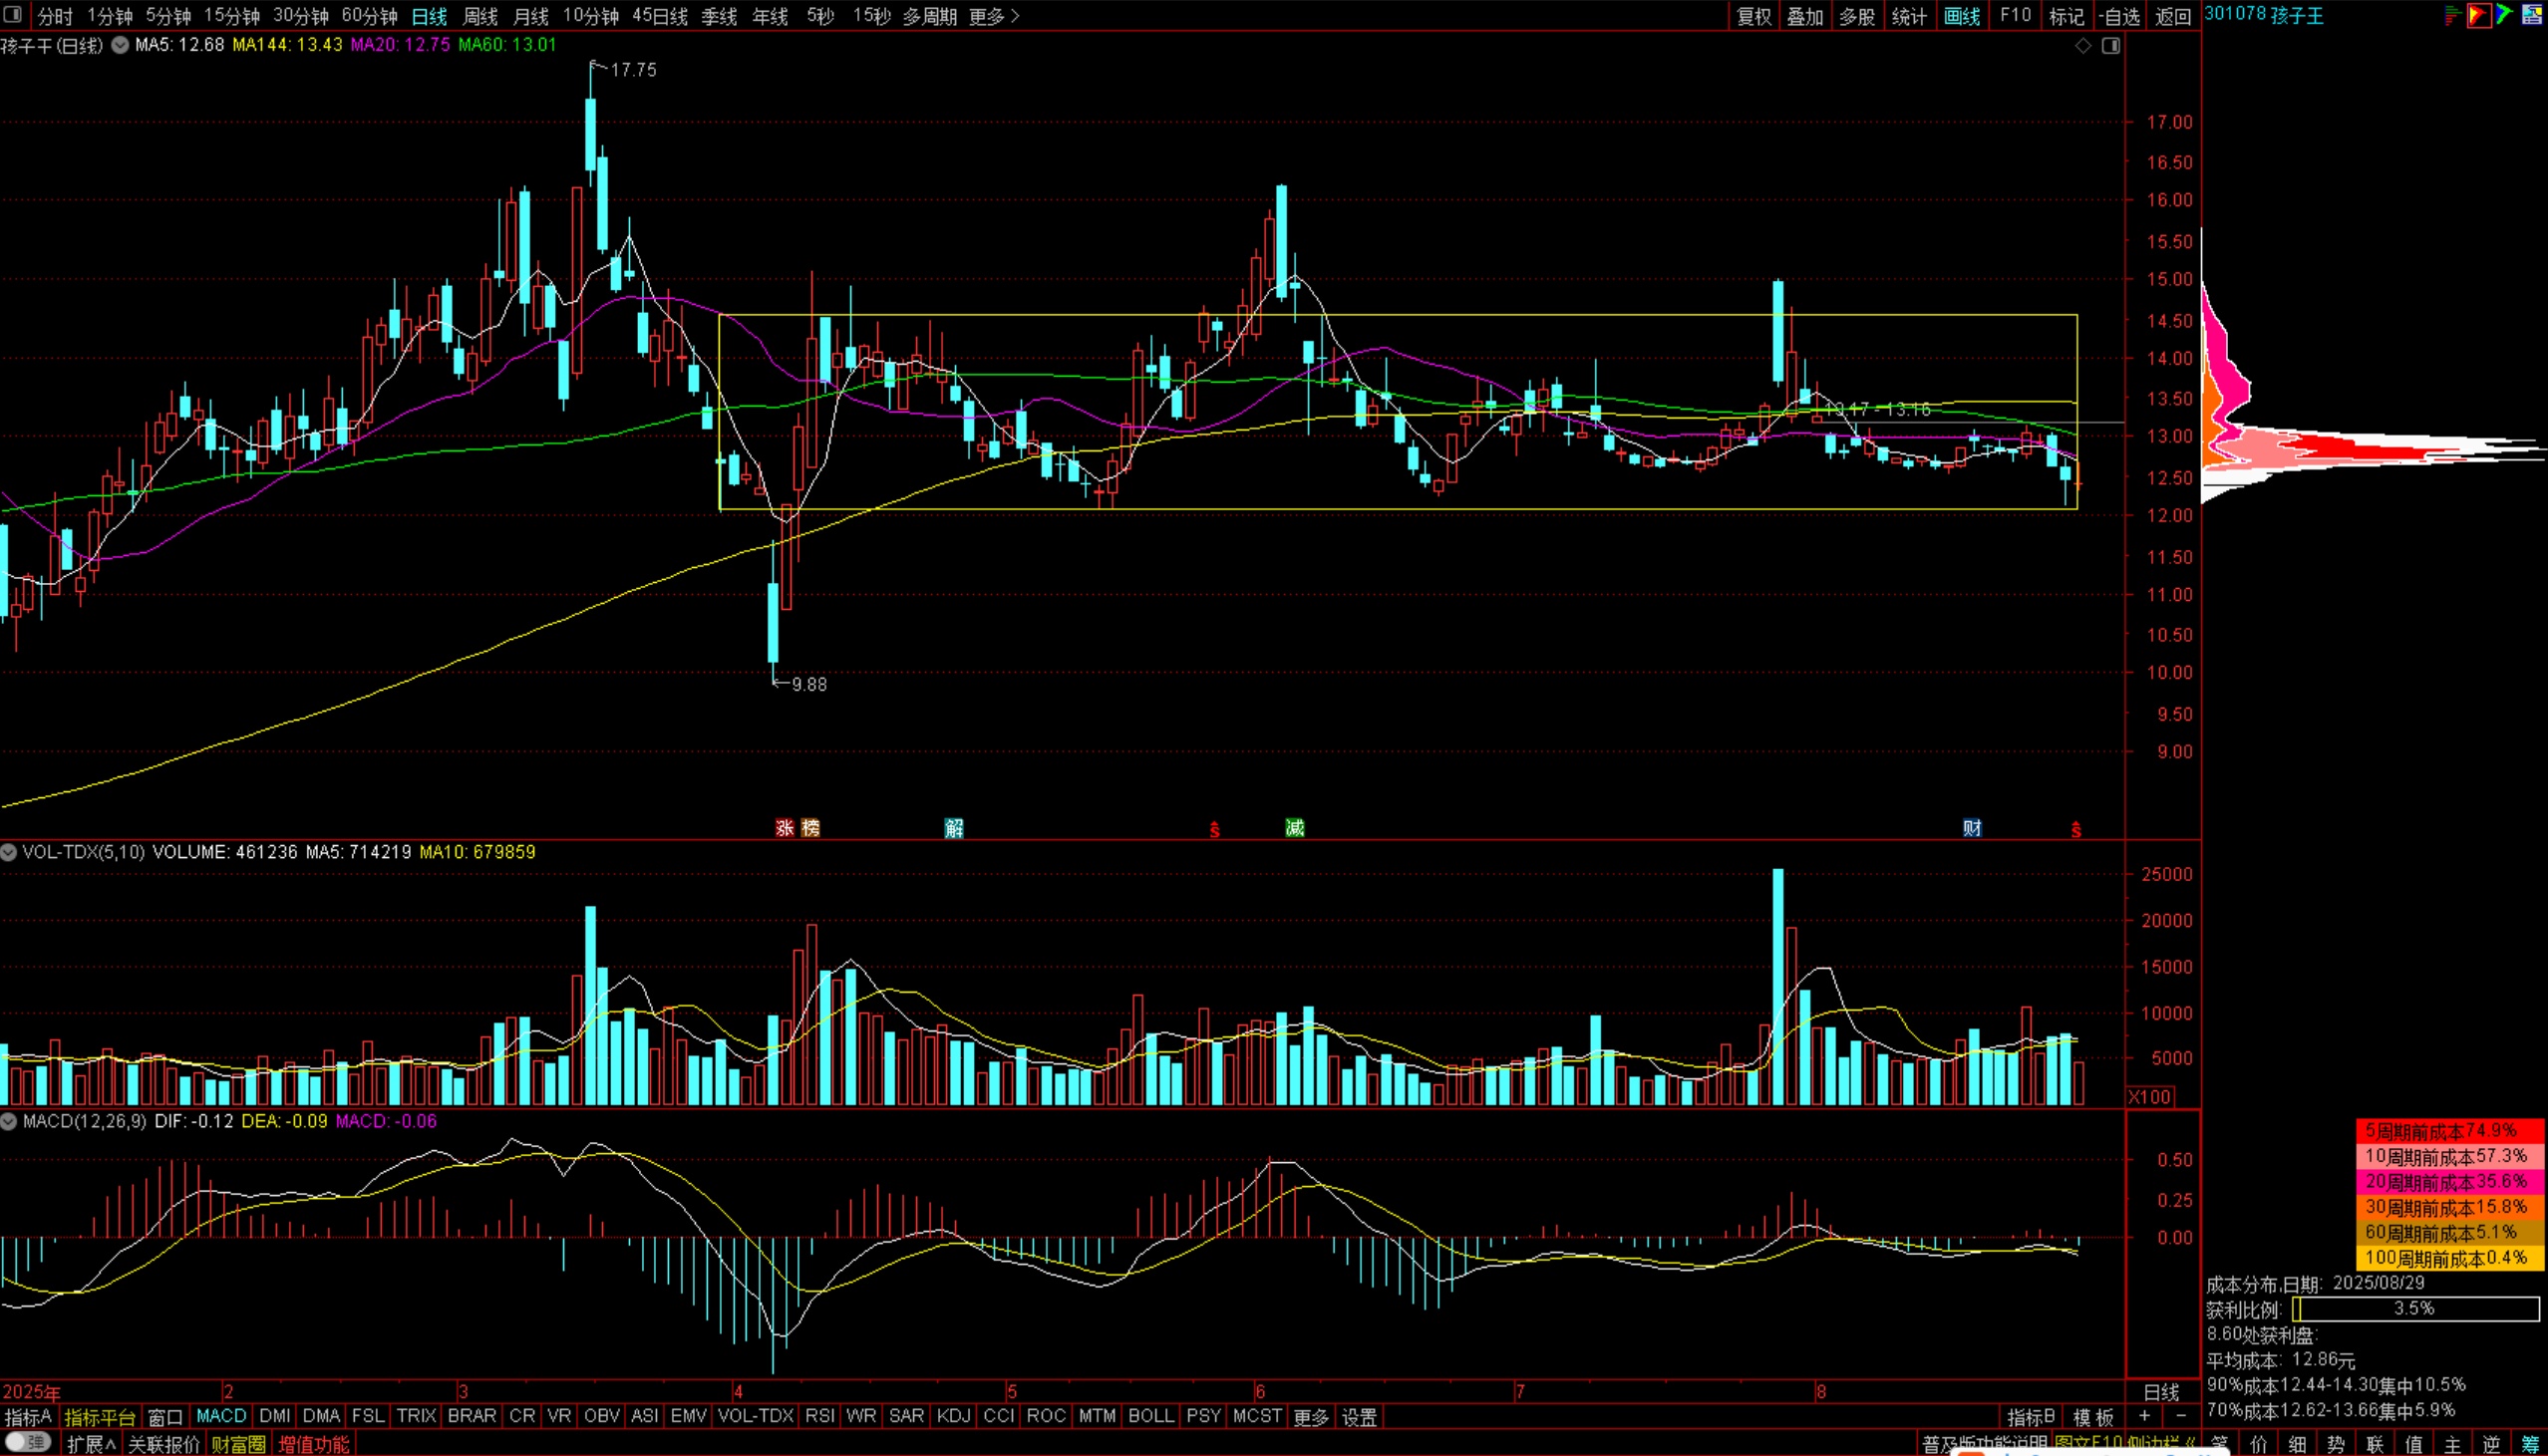Open F10 company info
The width and height of the screenshot is (2548, 1456).
2015,16
